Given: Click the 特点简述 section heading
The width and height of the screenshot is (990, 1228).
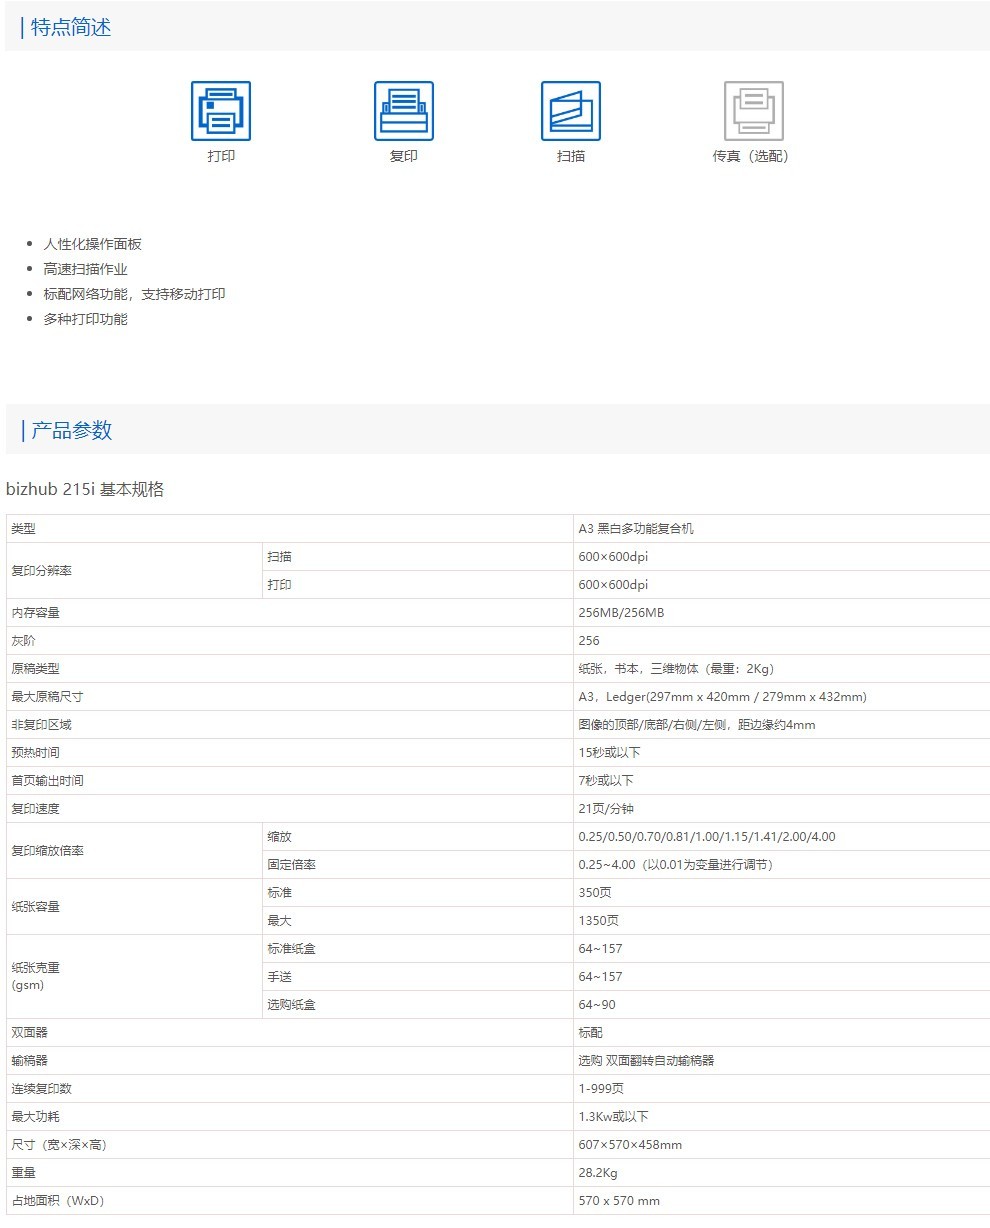Looking at the screenshot, I should click(x=71, y=27).
